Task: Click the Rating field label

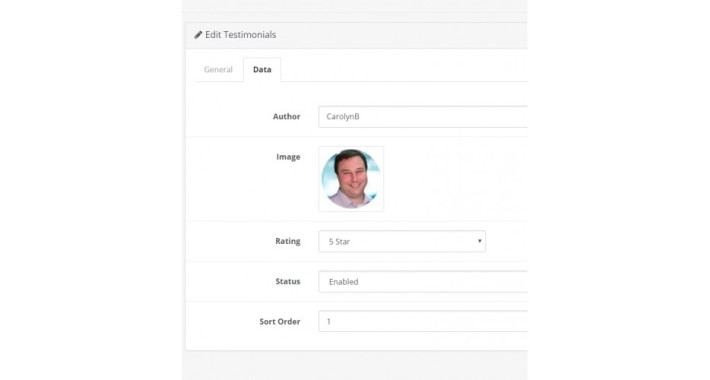Action: coord(288,241)
